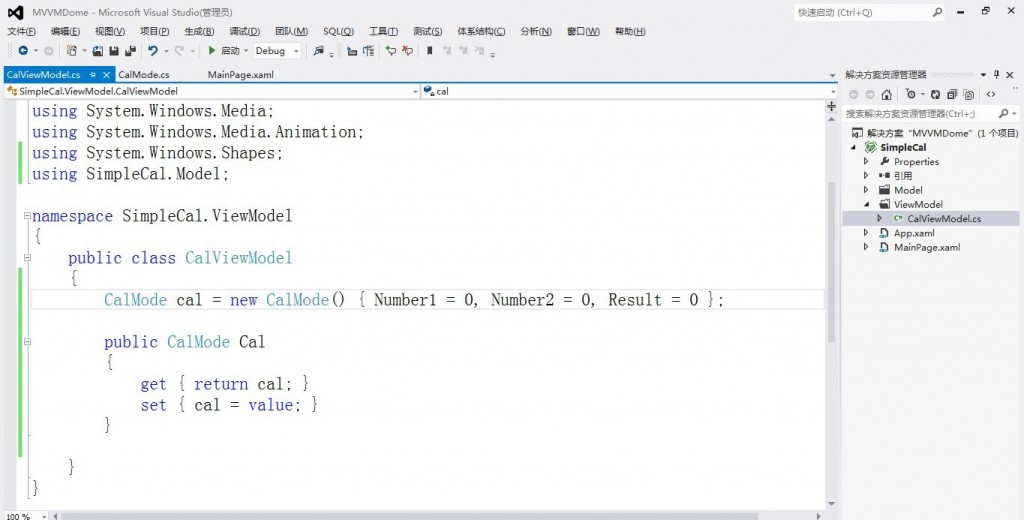Click the Uncomment Selection icon

point(408,50)
